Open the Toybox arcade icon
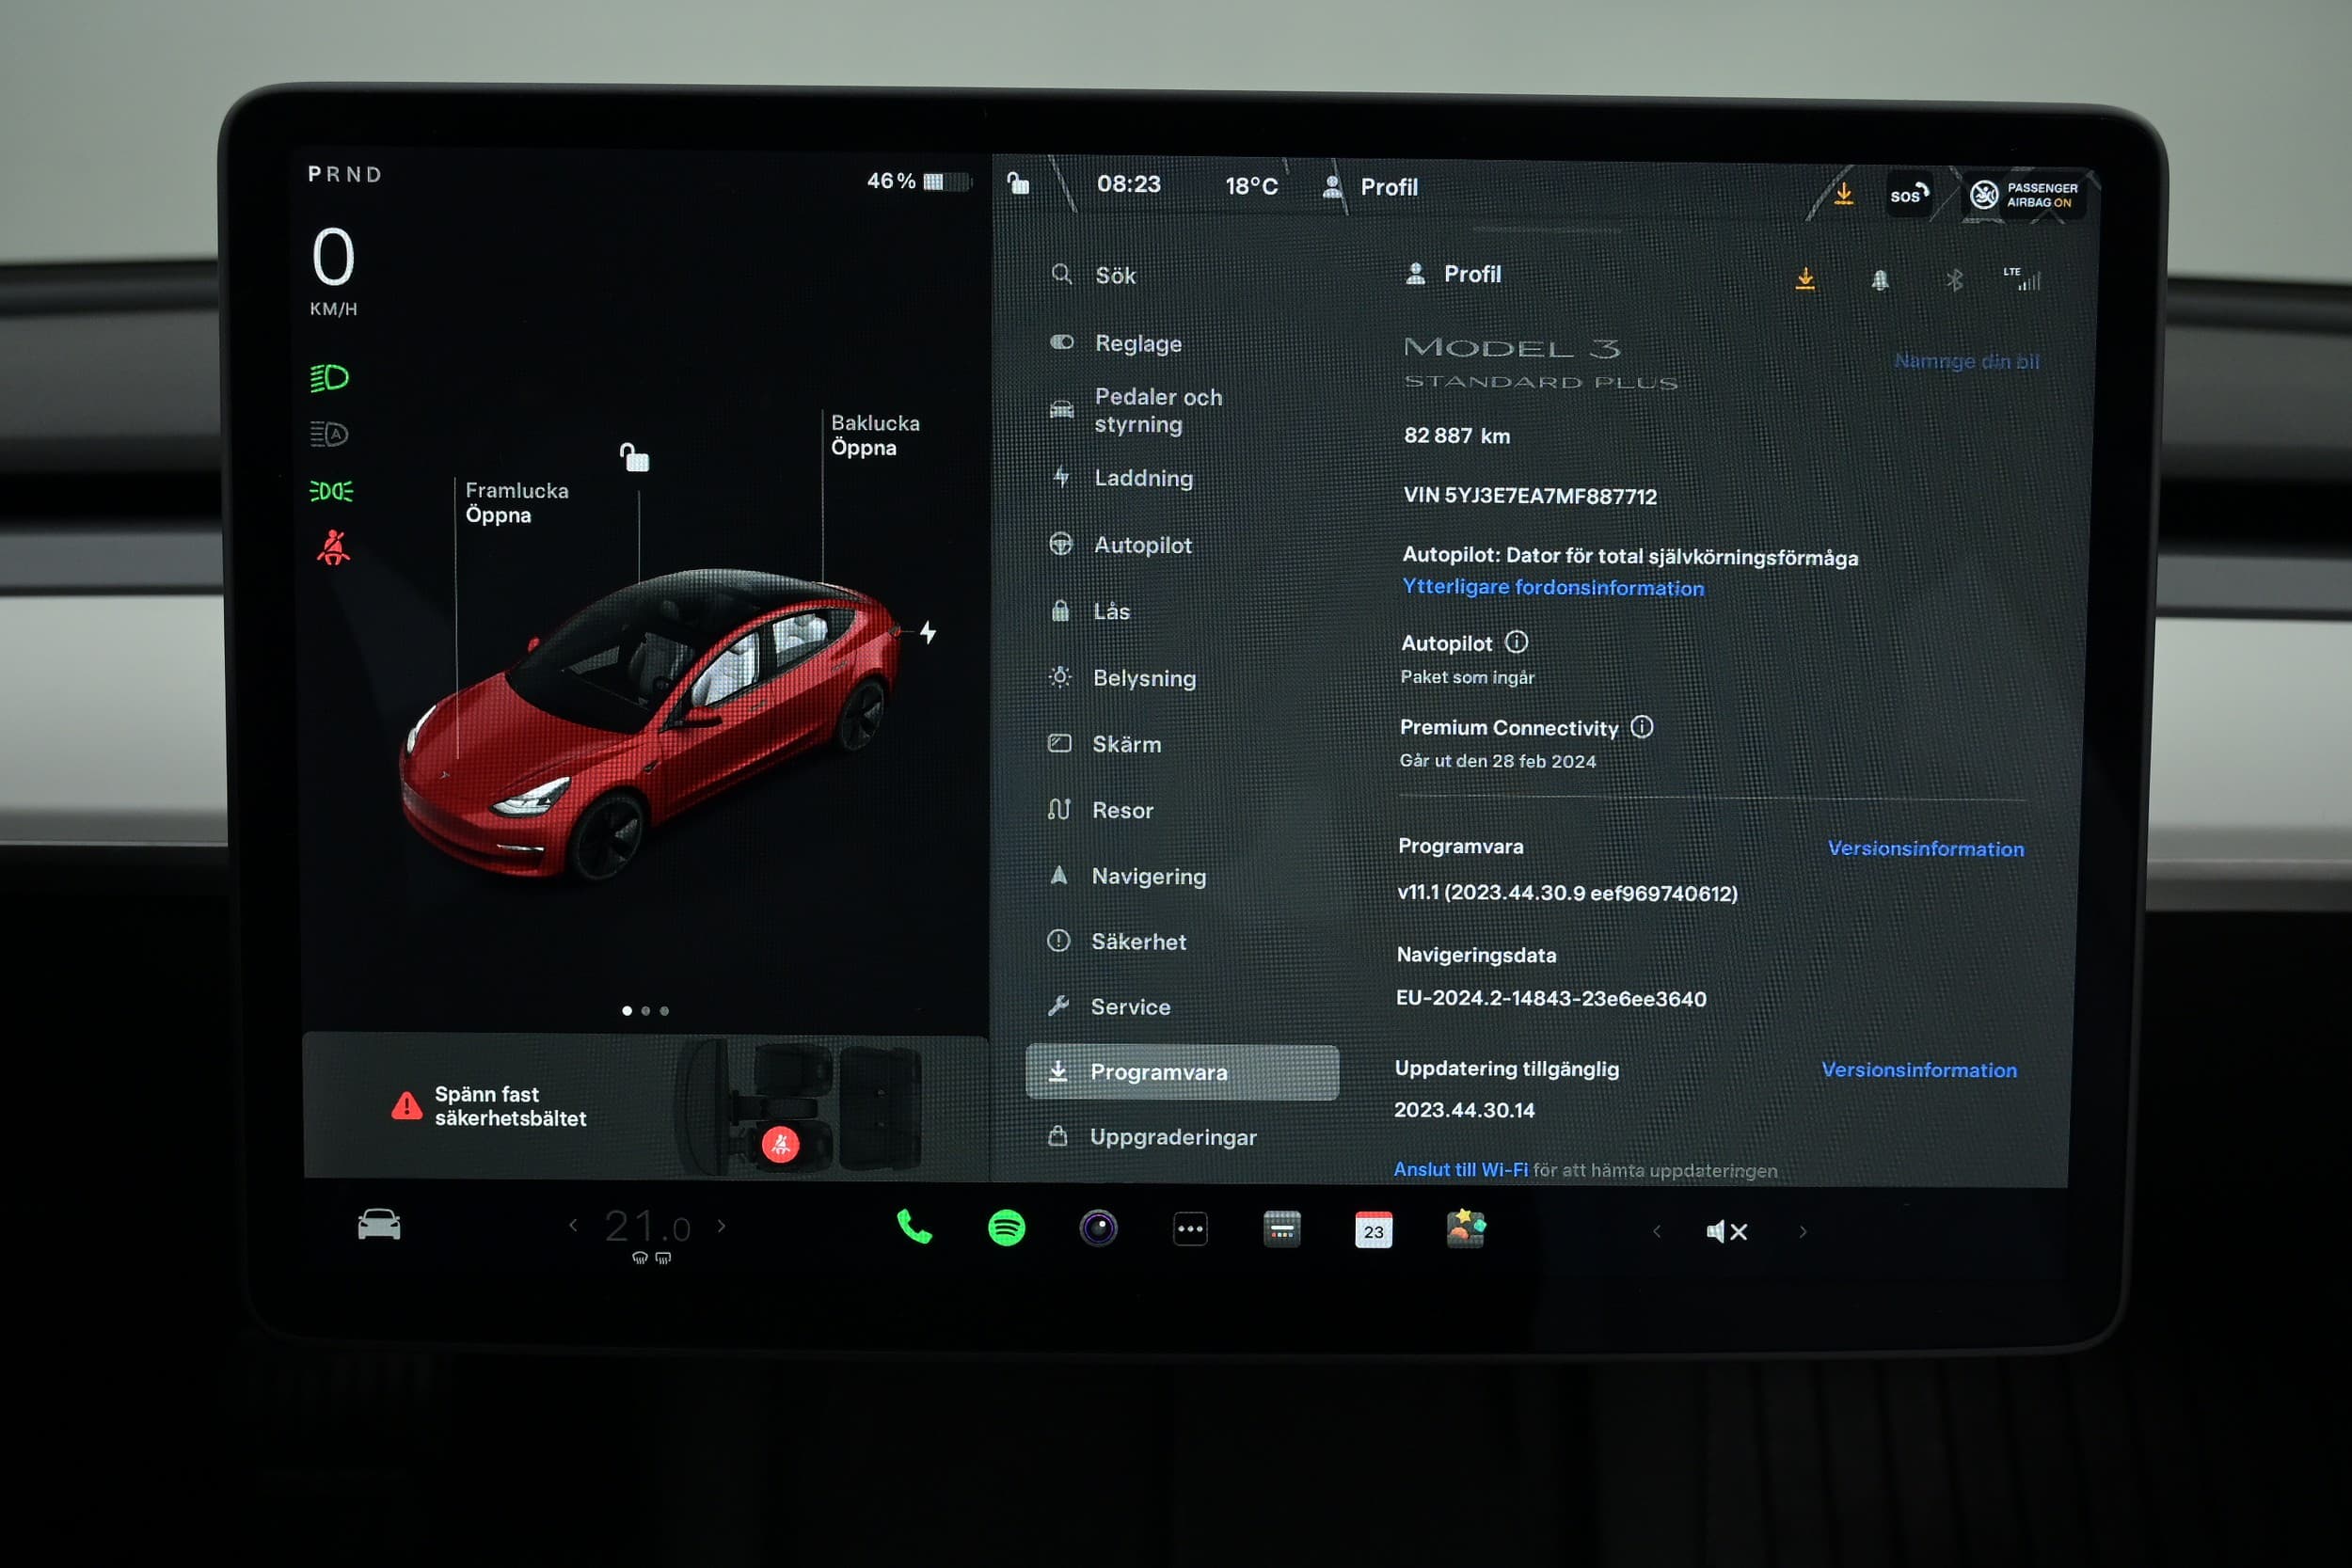 pyautogui.click(x=1465, y=1229)
